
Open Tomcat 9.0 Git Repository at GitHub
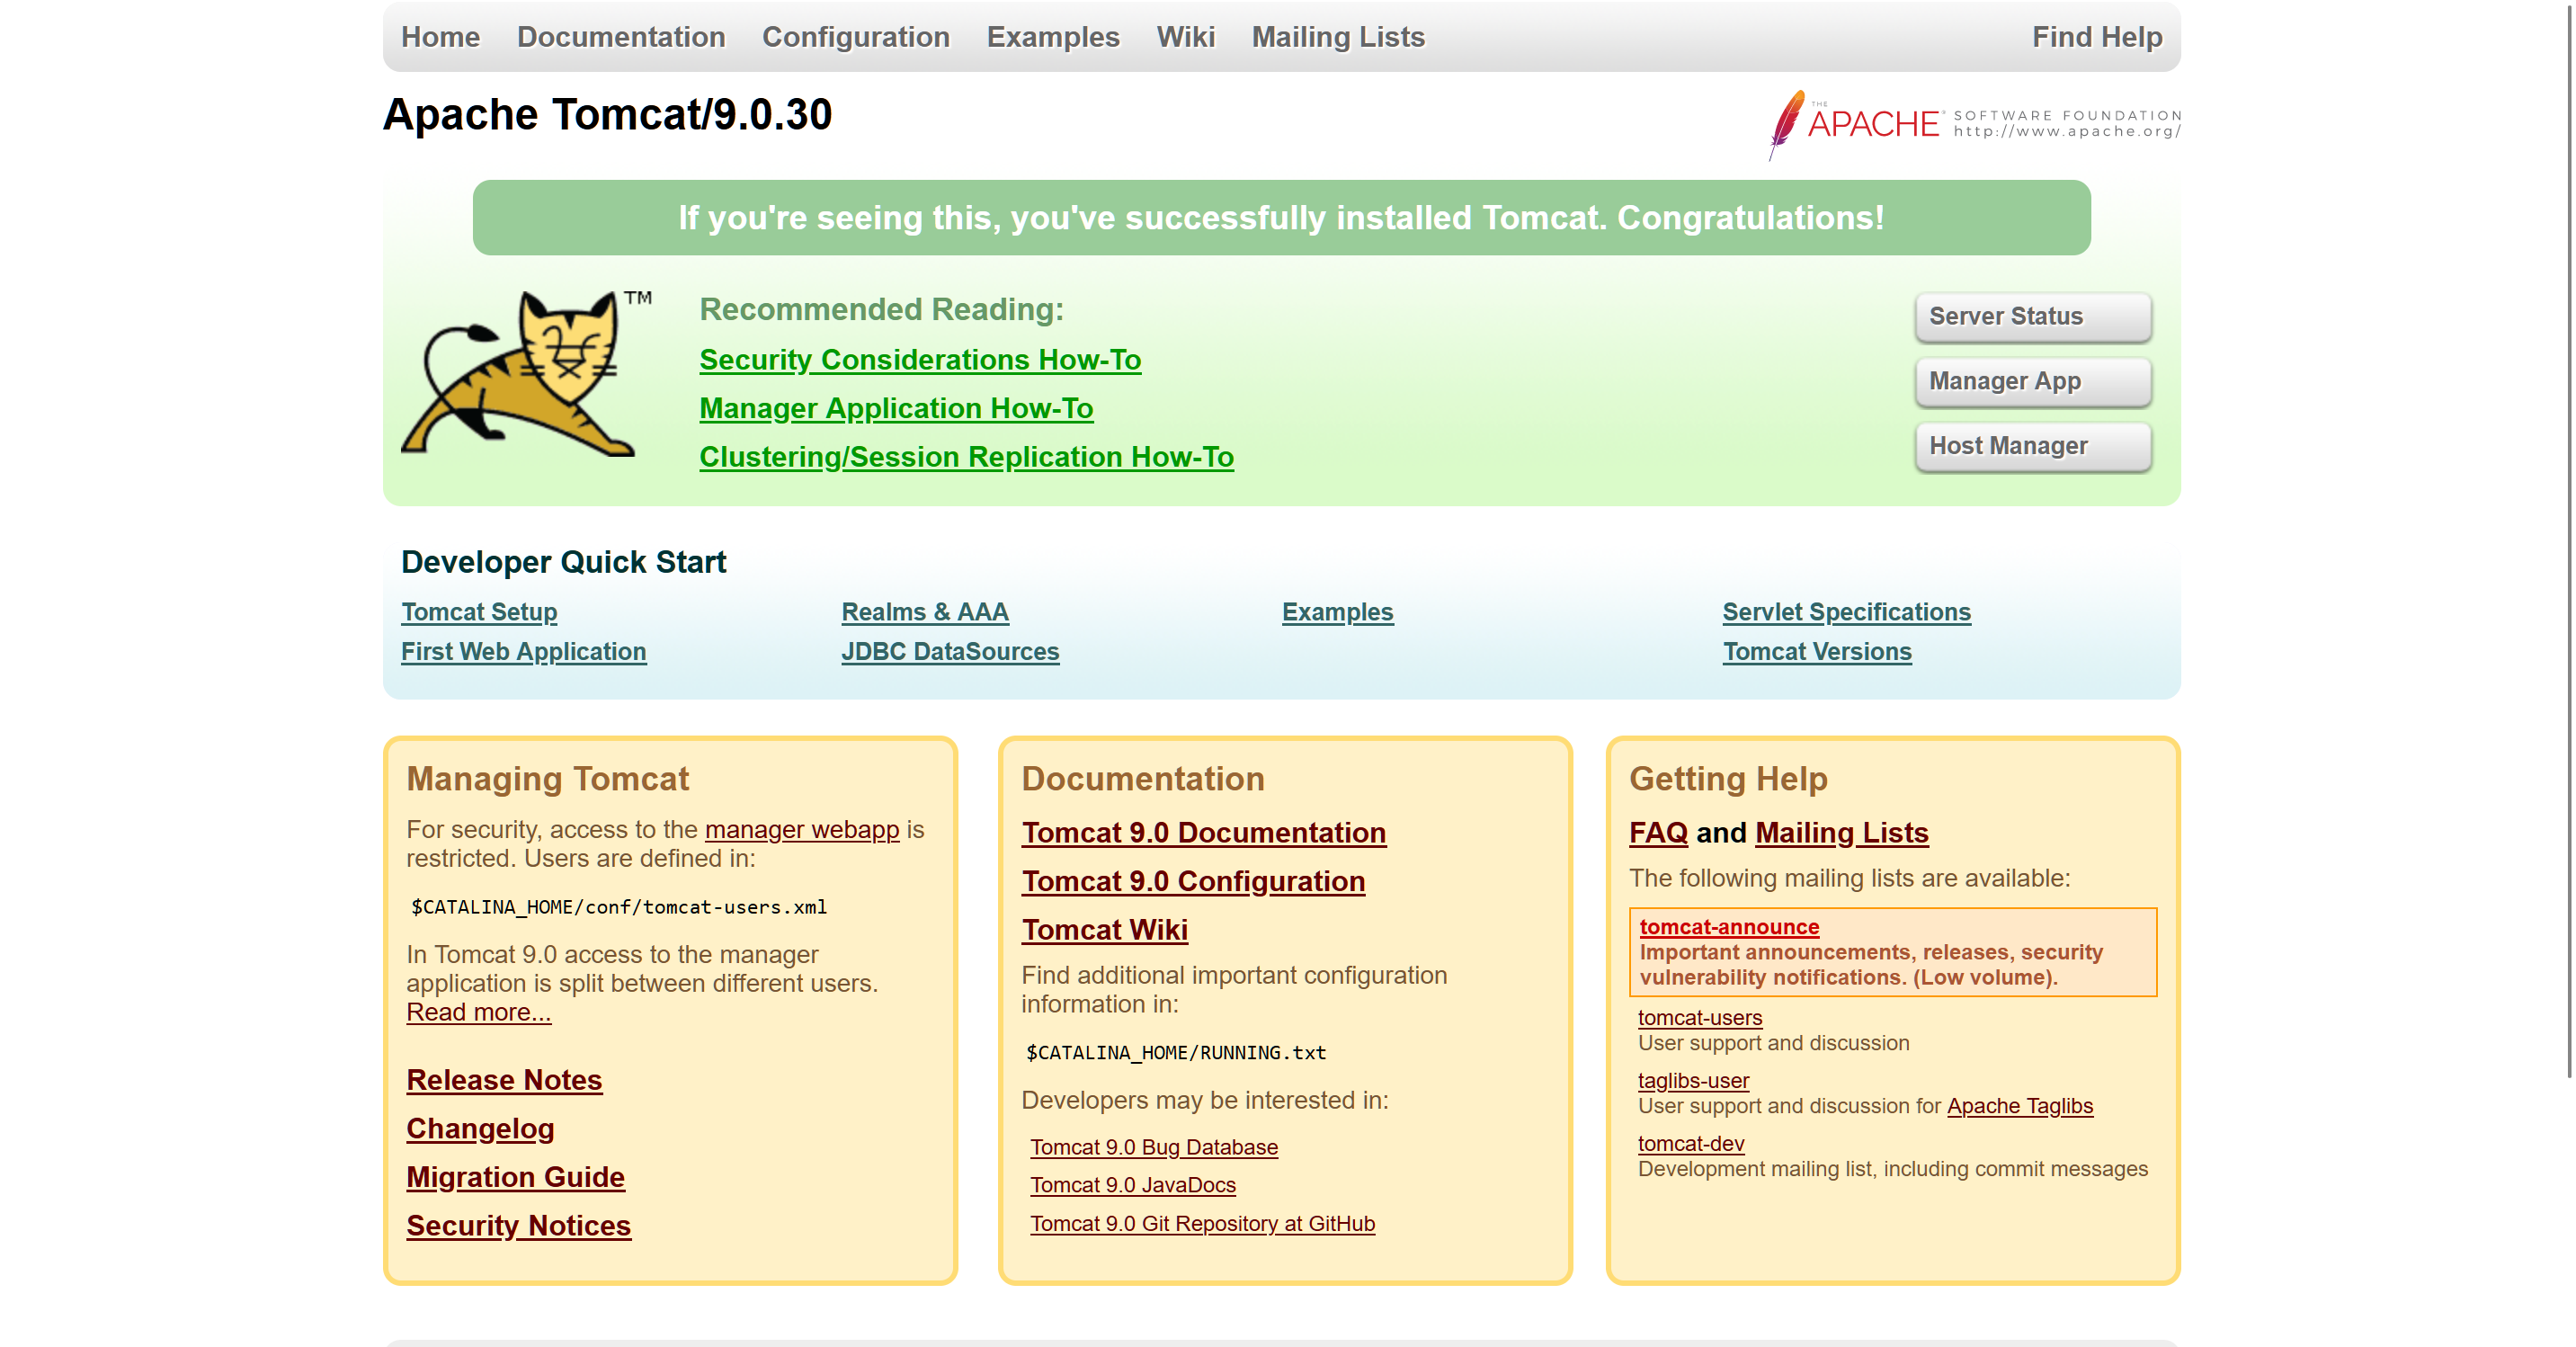coord(1202,1224)
